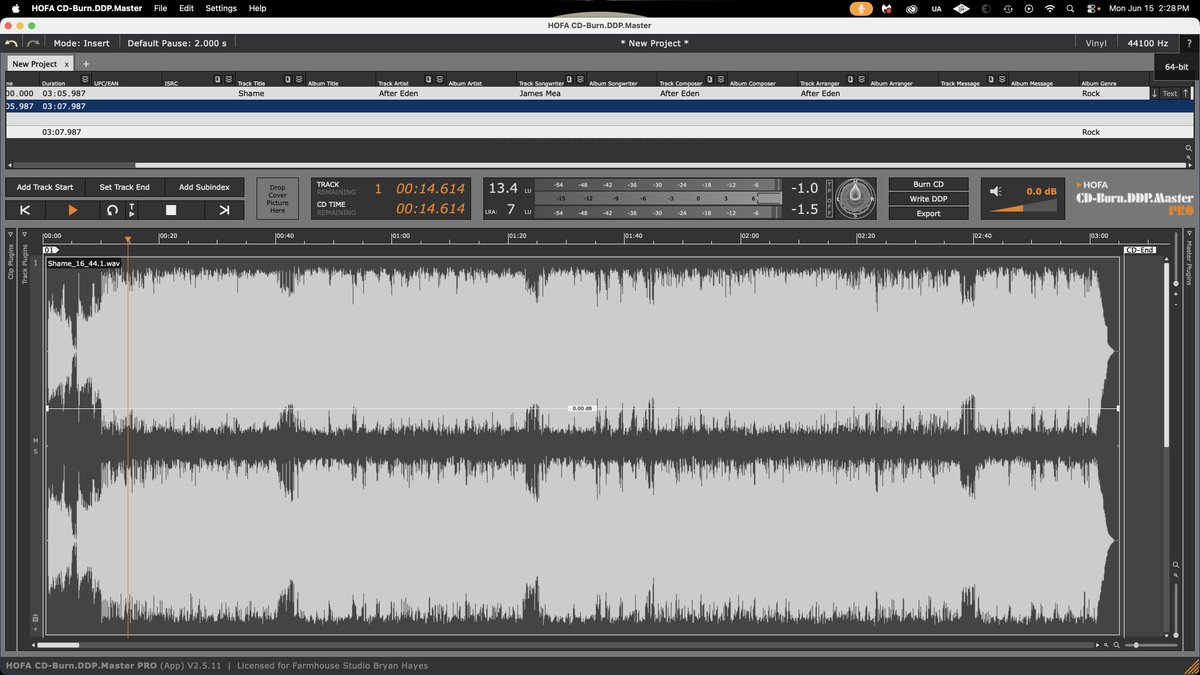Collapse the Clip Plugins panel triangle
This screenshot has height=675, width=1200.
coord(11,235)
